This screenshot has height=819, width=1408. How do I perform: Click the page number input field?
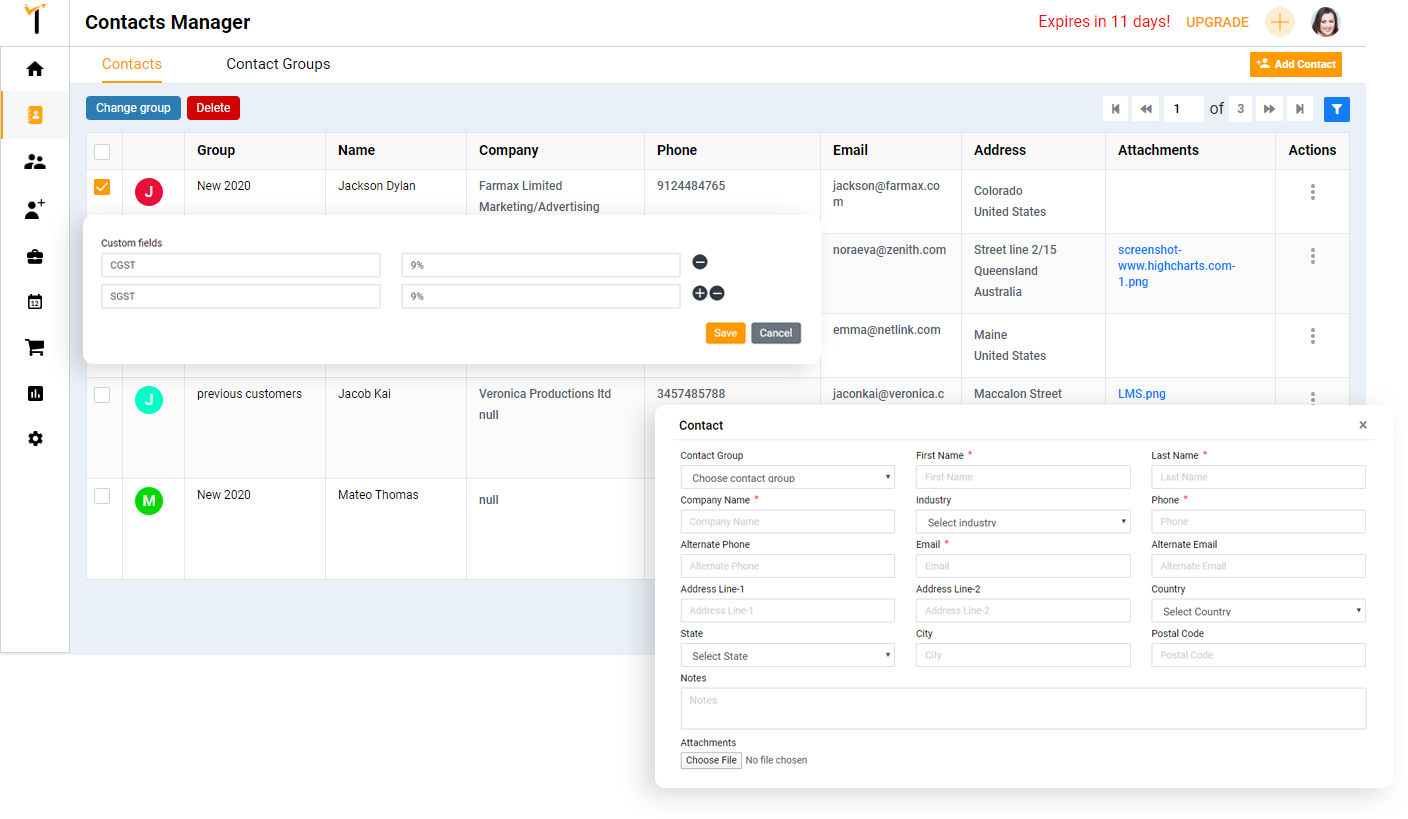1183,109
